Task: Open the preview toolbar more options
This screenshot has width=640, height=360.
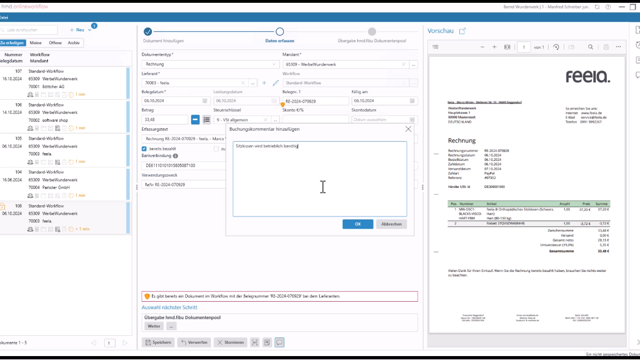Action: [619, 47]
